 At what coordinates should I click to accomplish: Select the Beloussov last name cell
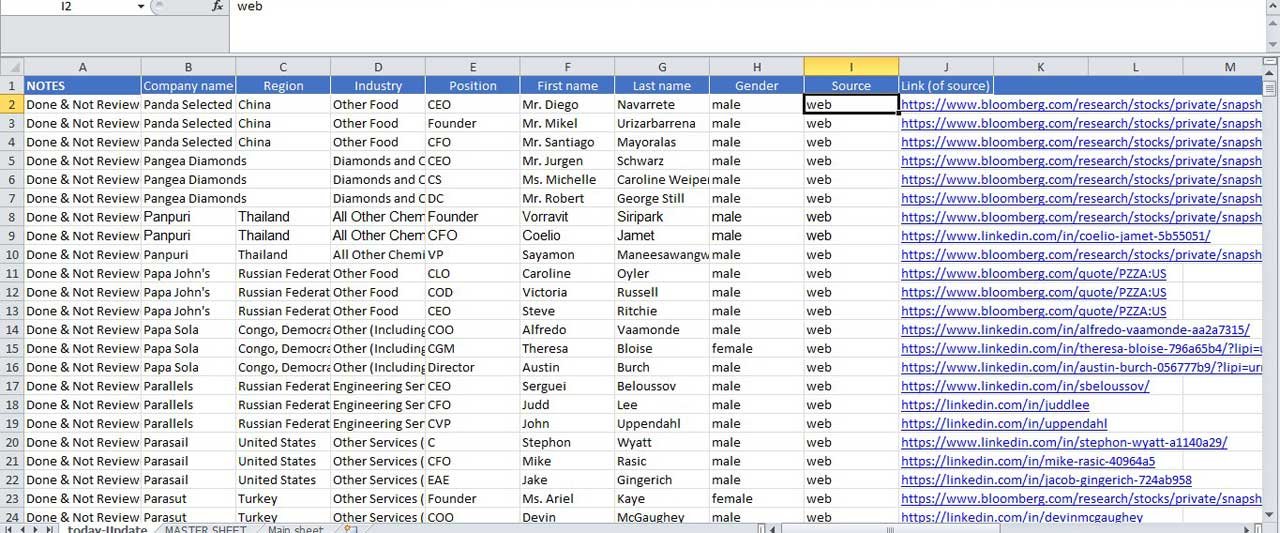tap(662, 386)
